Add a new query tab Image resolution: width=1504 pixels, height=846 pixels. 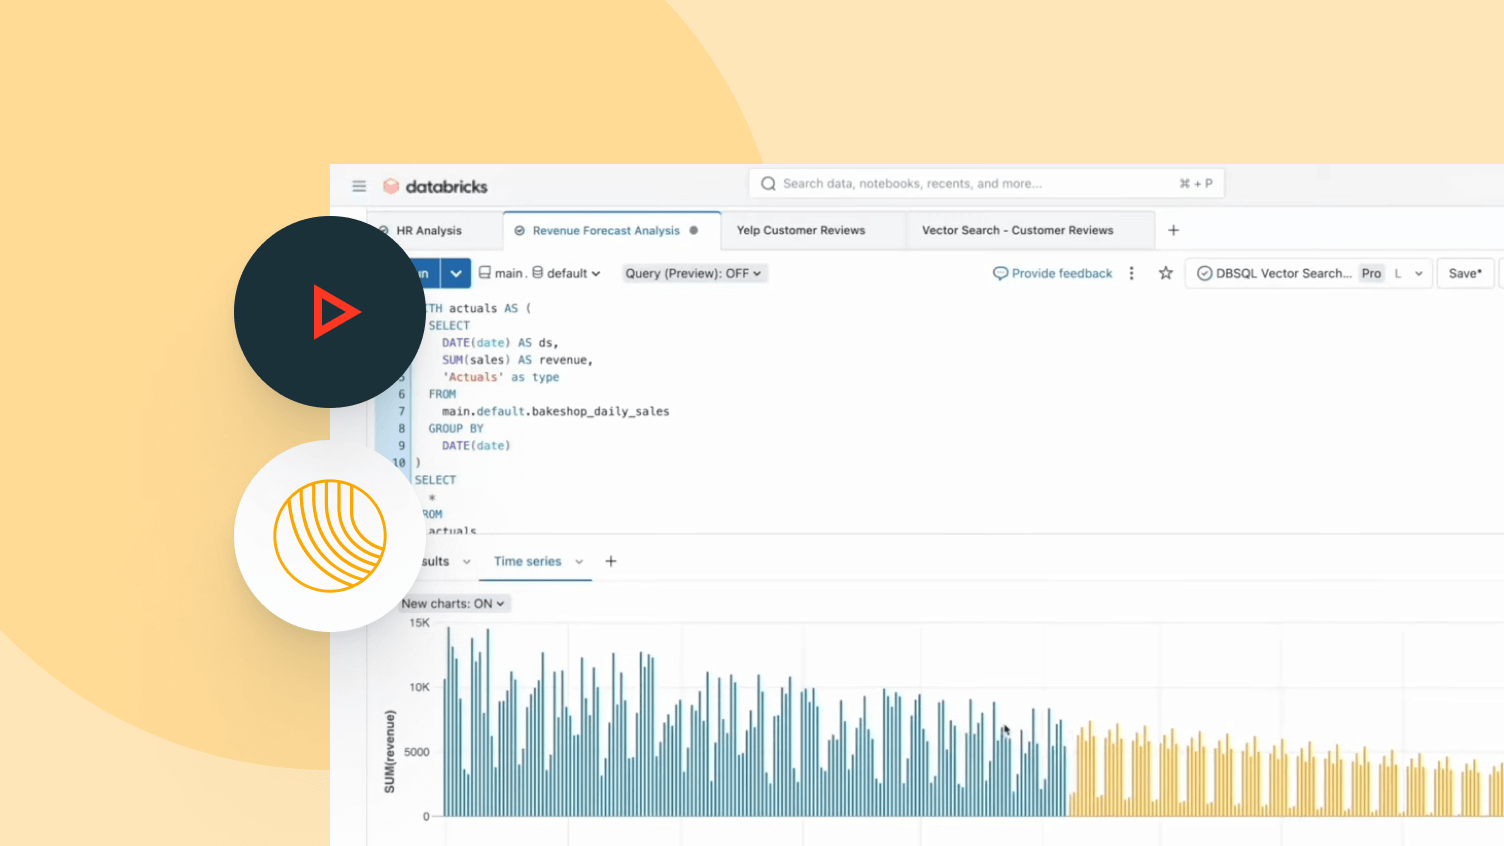[x=1173, y=230]
